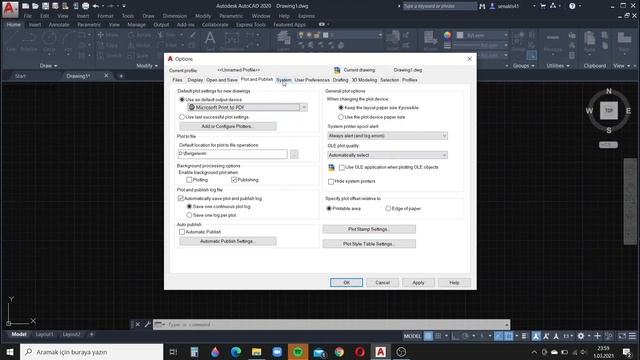640x360 pixels.
Task: Open Google Chrome from the taskbar
Action: click(339, 352)
